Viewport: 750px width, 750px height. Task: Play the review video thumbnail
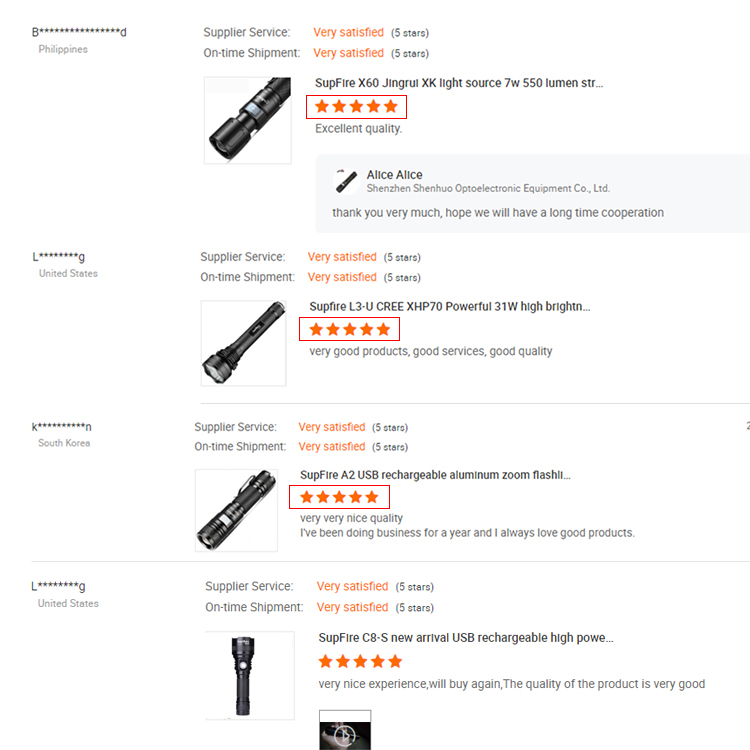point(345,730)
